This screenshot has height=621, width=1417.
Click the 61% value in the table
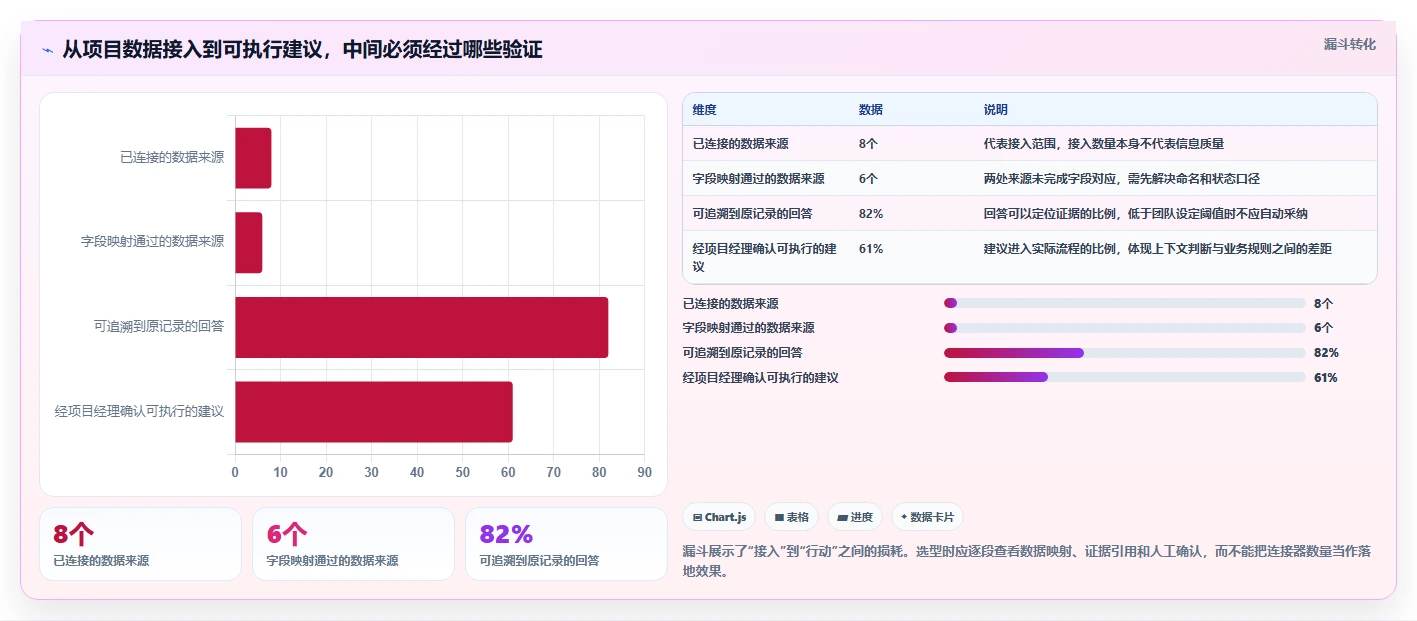point(871,249)
